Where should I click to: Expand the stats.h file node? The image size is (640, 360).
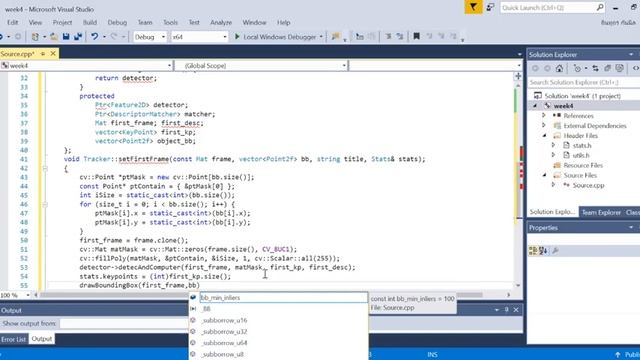pyautogui.click(x=553, y=145)
